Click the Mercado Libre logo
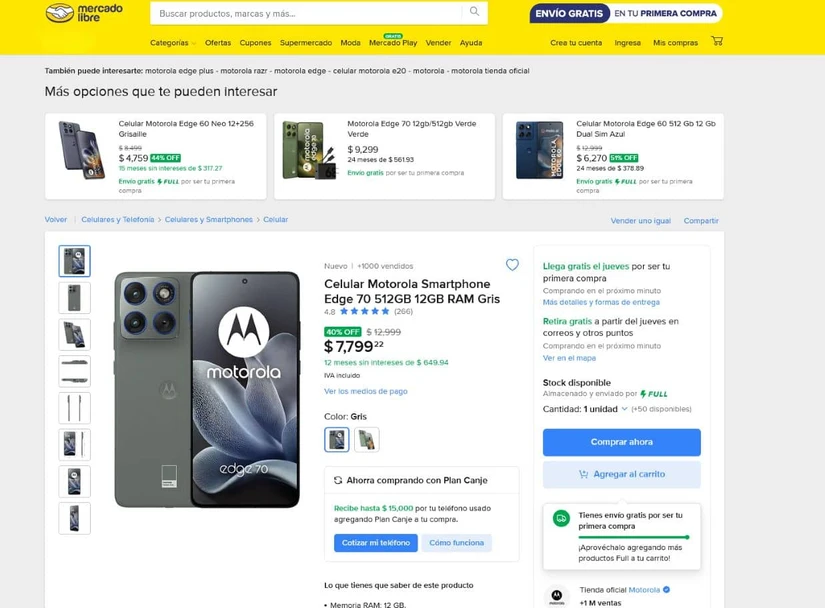The height and width of the screenshot is (608, 825). (84, 13)
